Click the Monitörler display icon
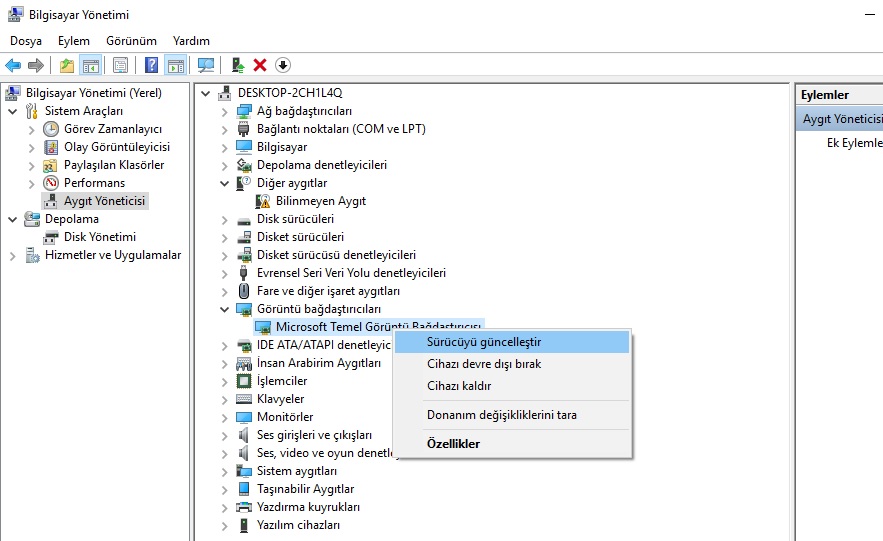The image size is (883, 541). point(244,417)
